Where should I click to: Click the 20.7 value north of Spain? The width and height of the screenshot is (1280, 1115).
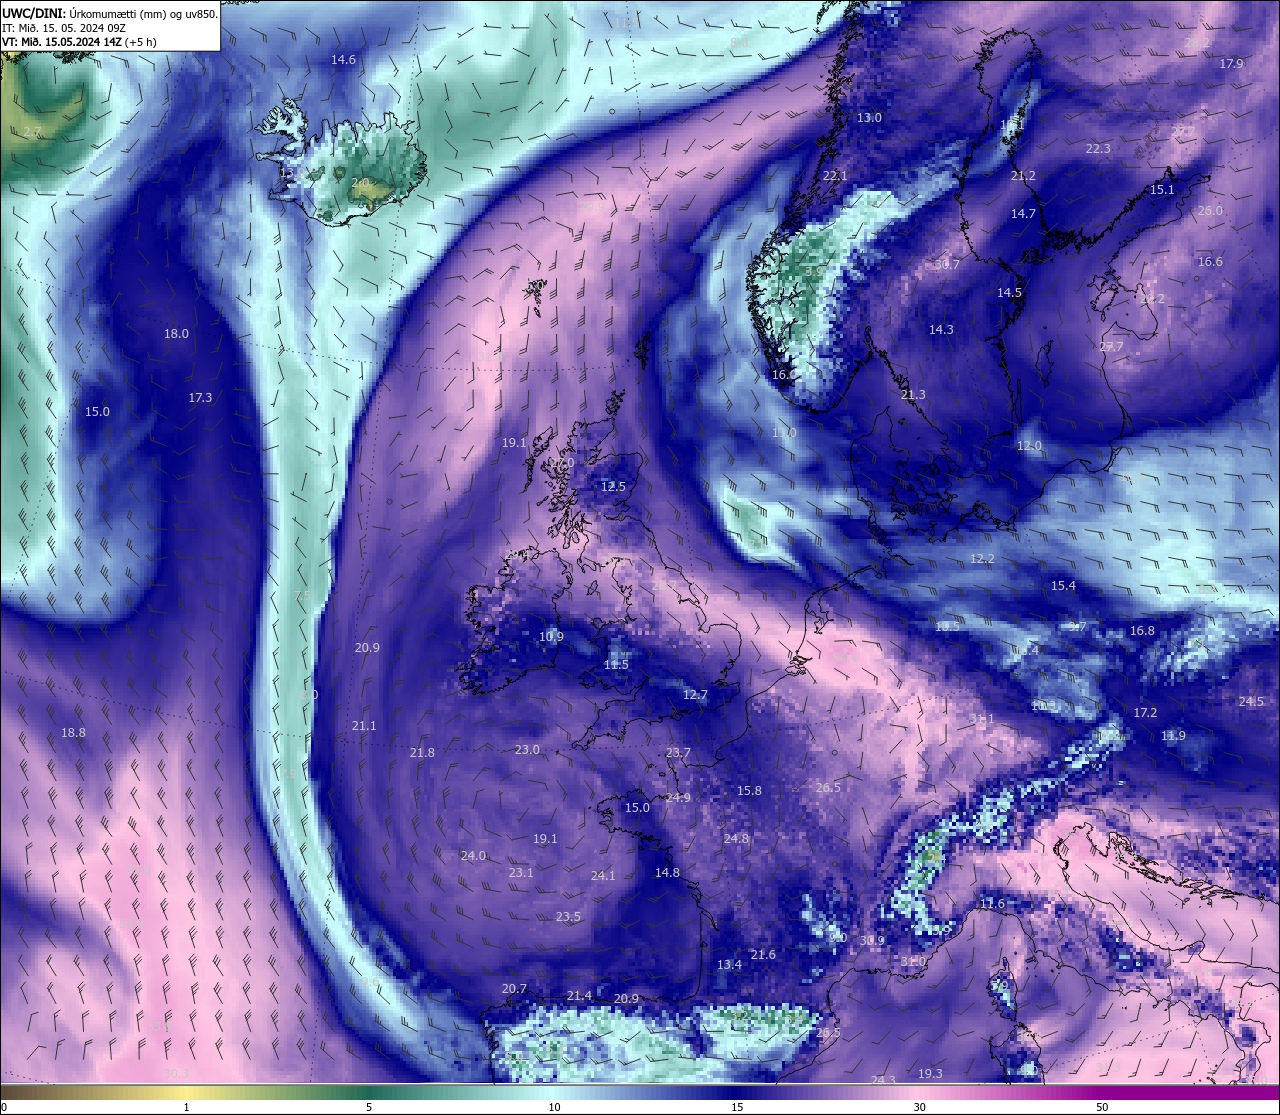514,989
